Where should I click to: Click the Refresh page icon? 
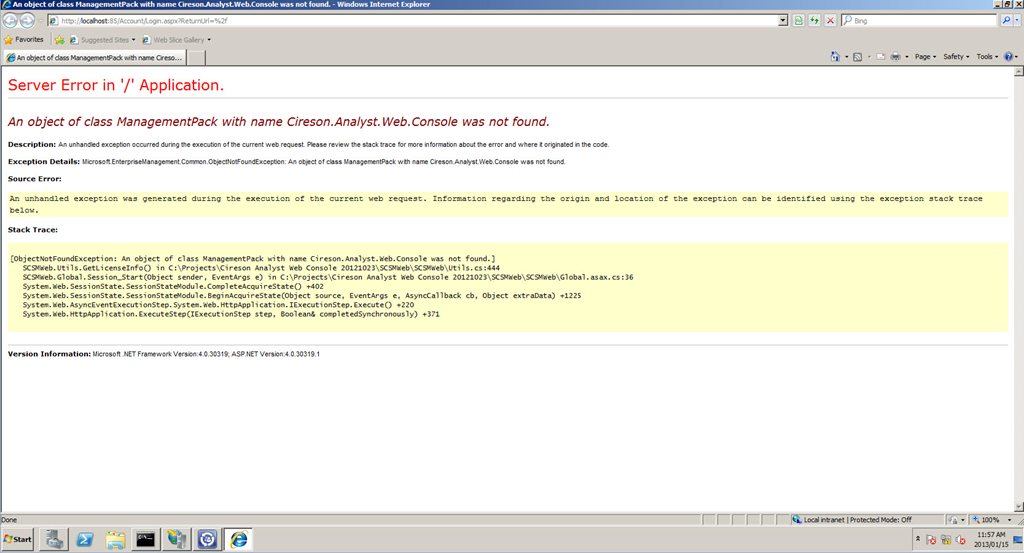click(814, 20)
